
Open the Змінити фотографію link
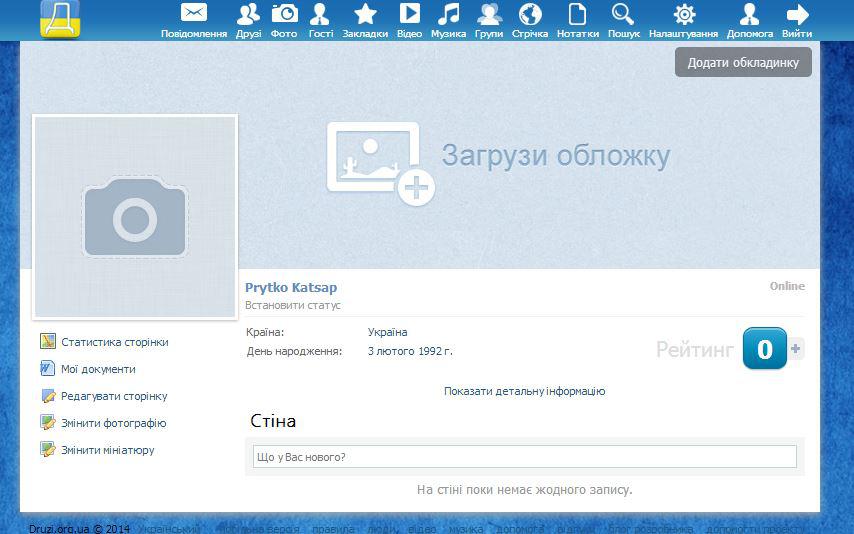(x=113, y=423)
